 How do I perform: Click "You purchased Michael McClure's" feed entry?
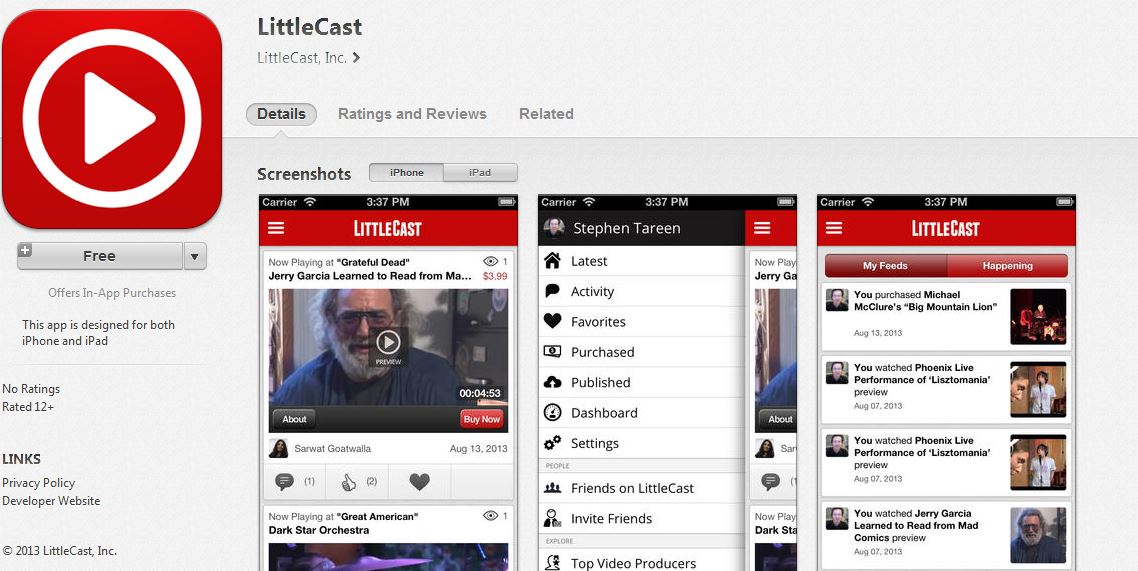(946, 316)
